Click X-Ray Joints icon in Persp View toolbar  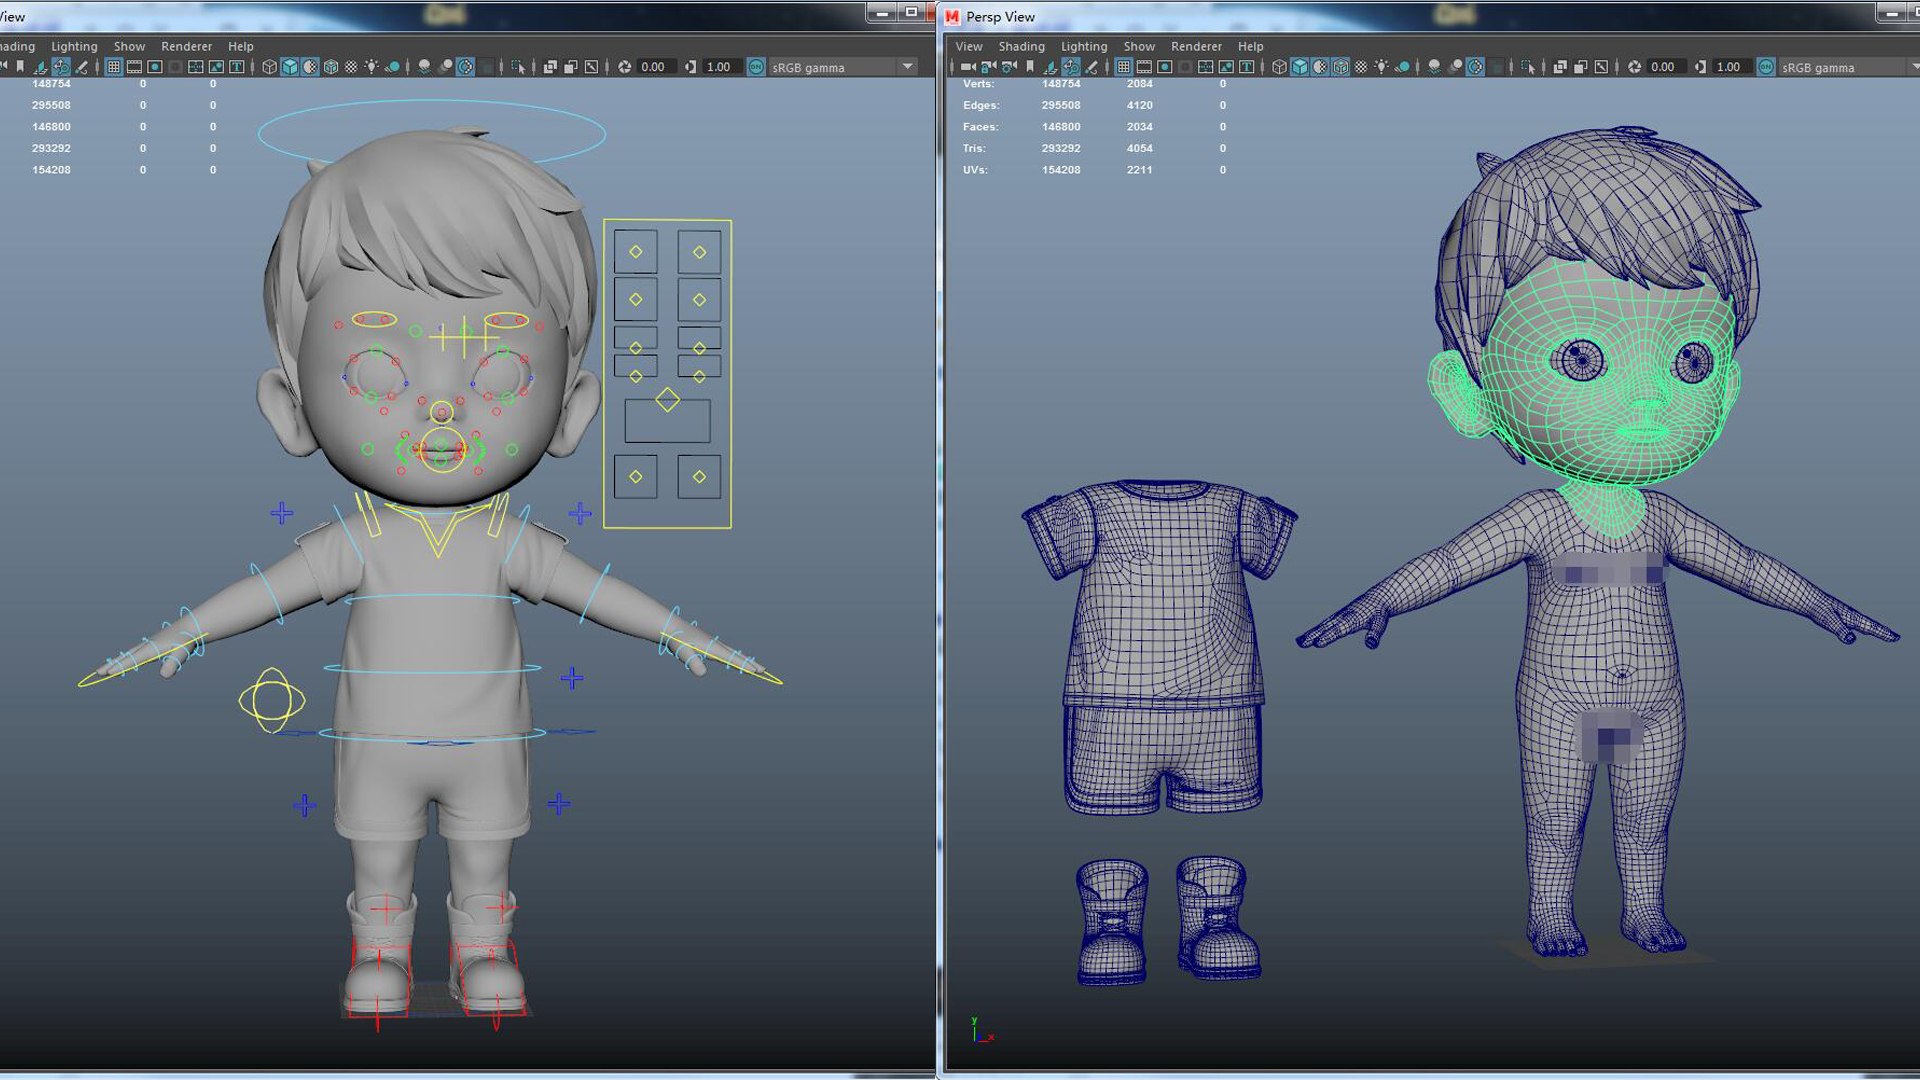pyautogui.click(x=1601, y=67)
